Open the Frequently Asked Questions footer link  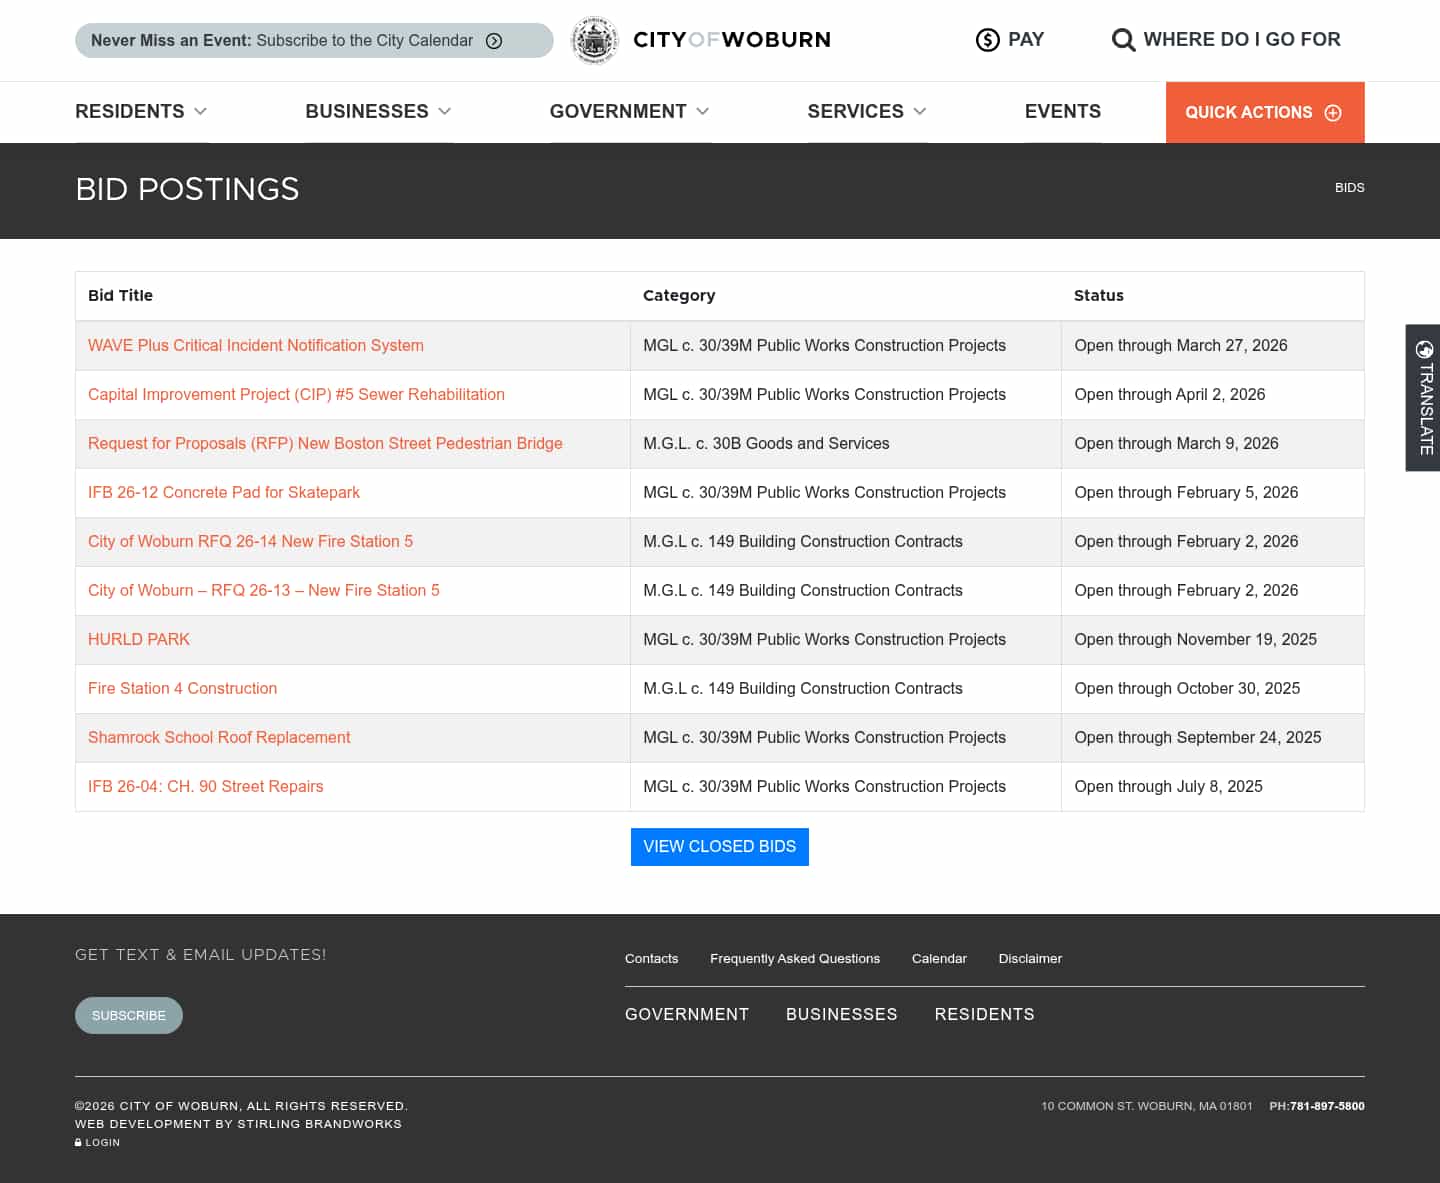795,958
